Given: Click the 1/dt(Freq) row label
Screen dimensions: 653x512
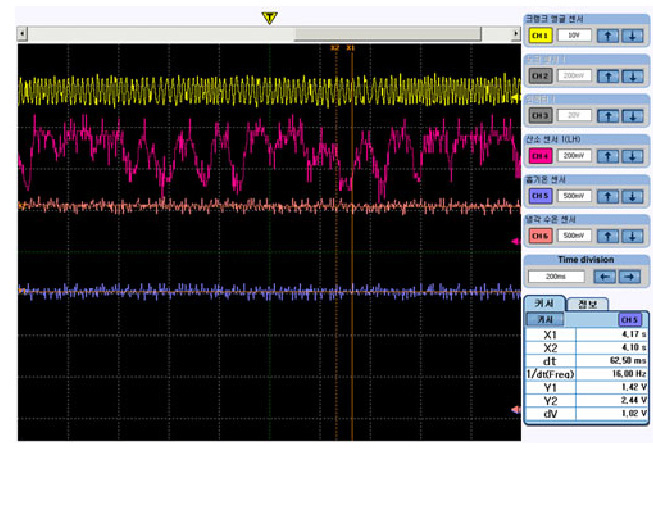Looking at the screenshot, I should [x=550, y=374].
